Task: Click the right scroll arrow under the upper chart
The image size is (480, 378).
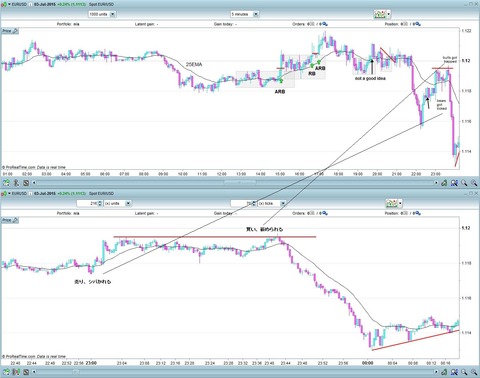Action: click(436, 183)
